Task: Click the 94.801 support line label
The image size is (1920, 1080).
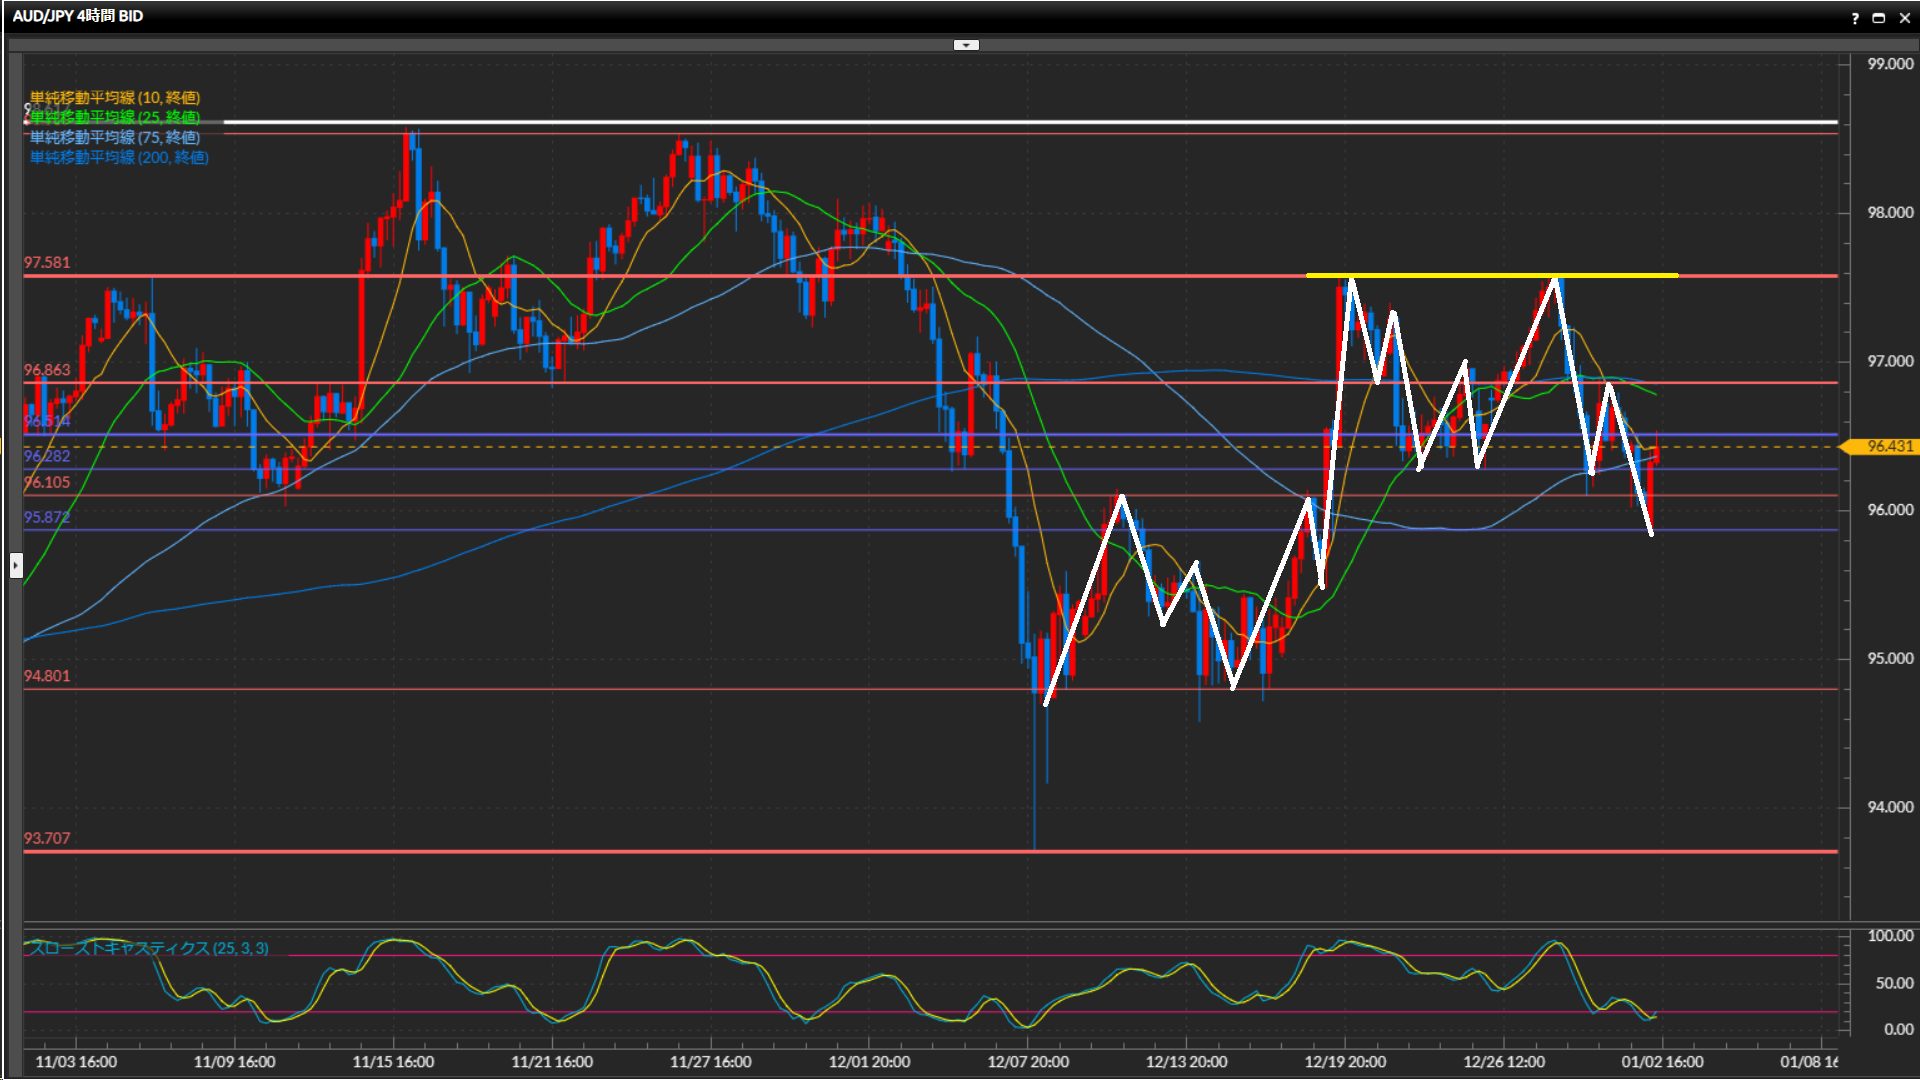Action: click(x=47, y=676)
